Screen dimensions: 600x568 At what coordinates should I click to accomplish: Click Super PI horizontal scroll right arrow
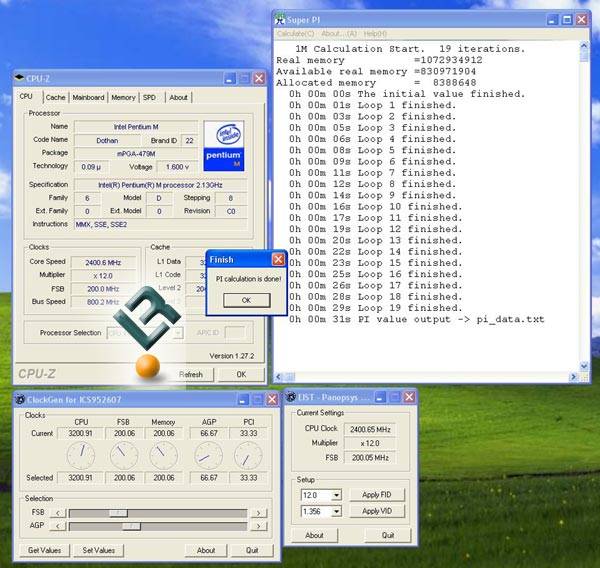pyautogui.click(x=573, y=377)
